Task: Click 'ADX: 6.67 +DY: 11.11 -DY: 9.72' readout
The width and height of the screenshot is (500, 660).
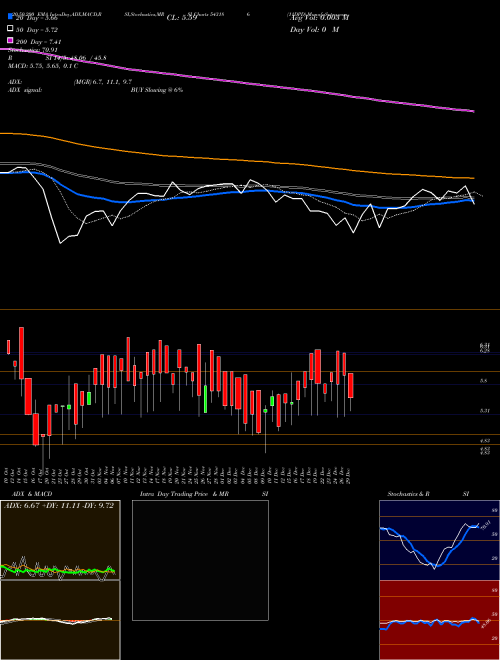Action: tap(59, 506)
